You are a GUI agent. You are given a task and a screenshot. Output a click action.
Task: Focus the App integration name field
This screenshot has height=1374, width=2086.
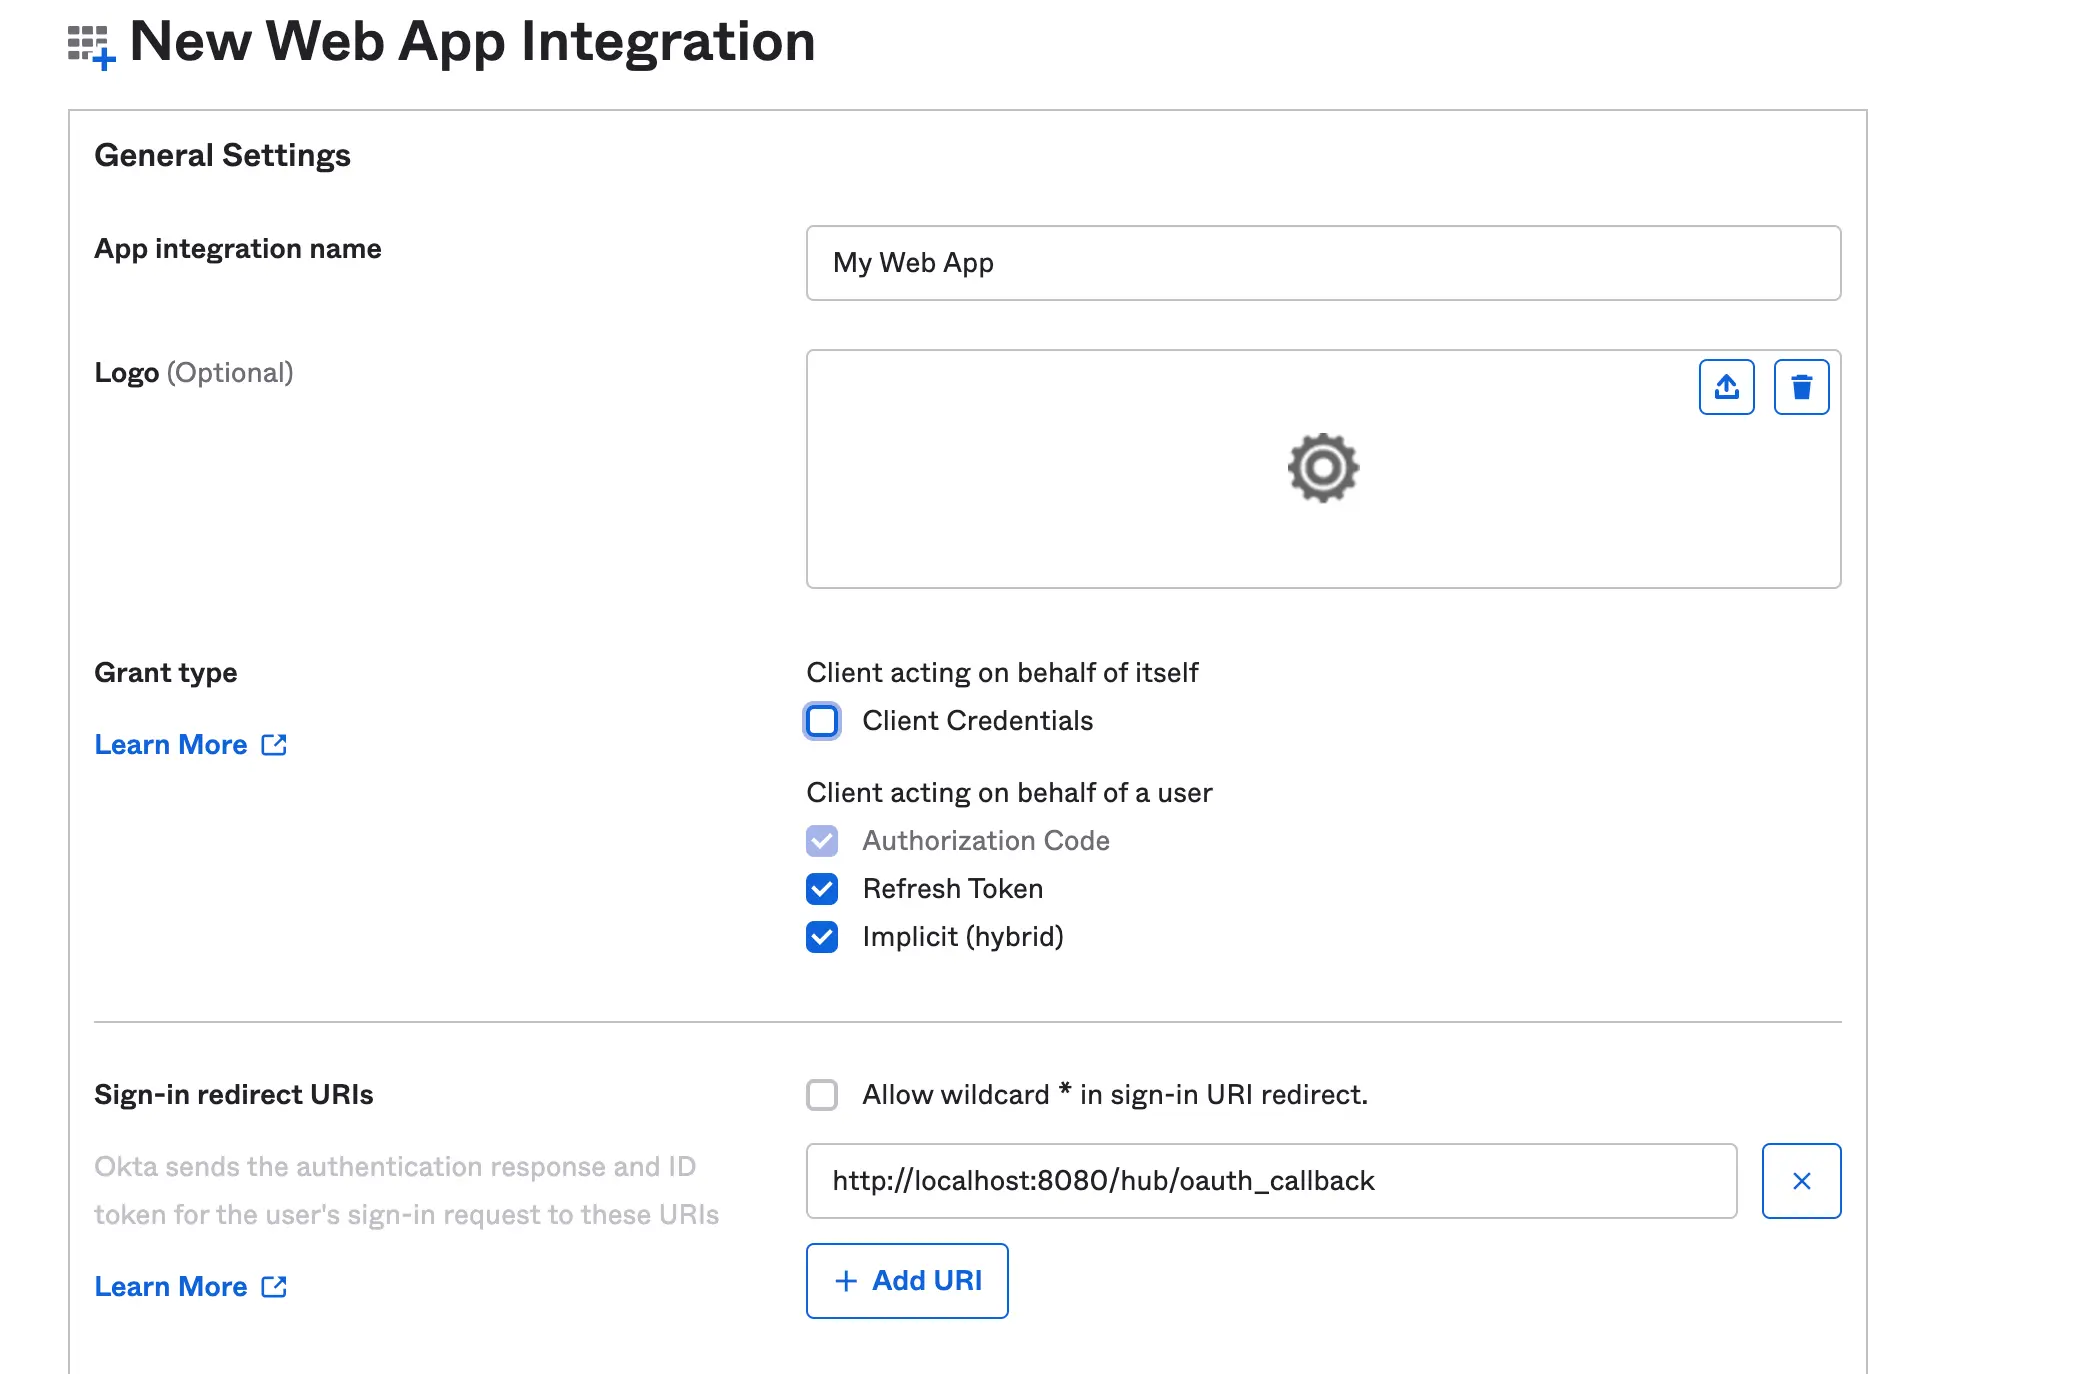coord(1323,263)
